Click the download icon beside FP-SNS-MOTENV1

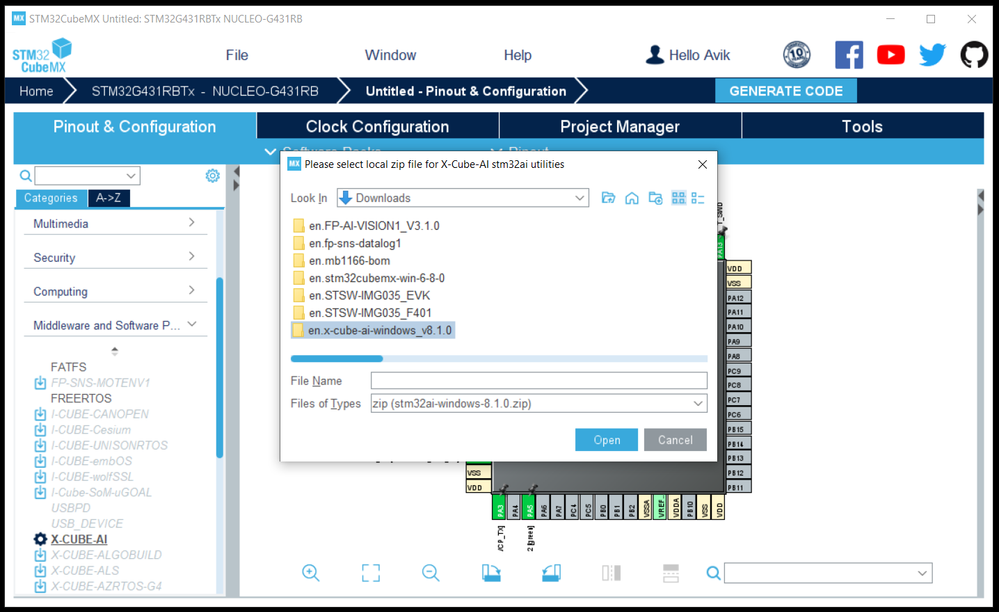40,383
